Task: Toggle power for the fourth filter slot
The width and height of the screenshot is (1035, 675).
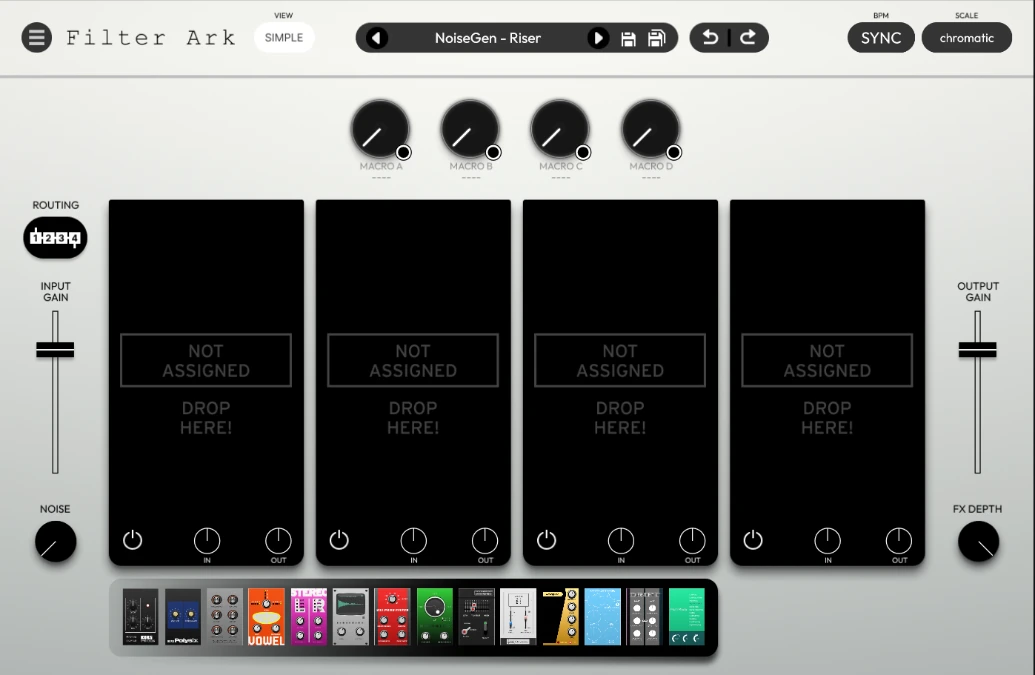Action: point(754,541)
